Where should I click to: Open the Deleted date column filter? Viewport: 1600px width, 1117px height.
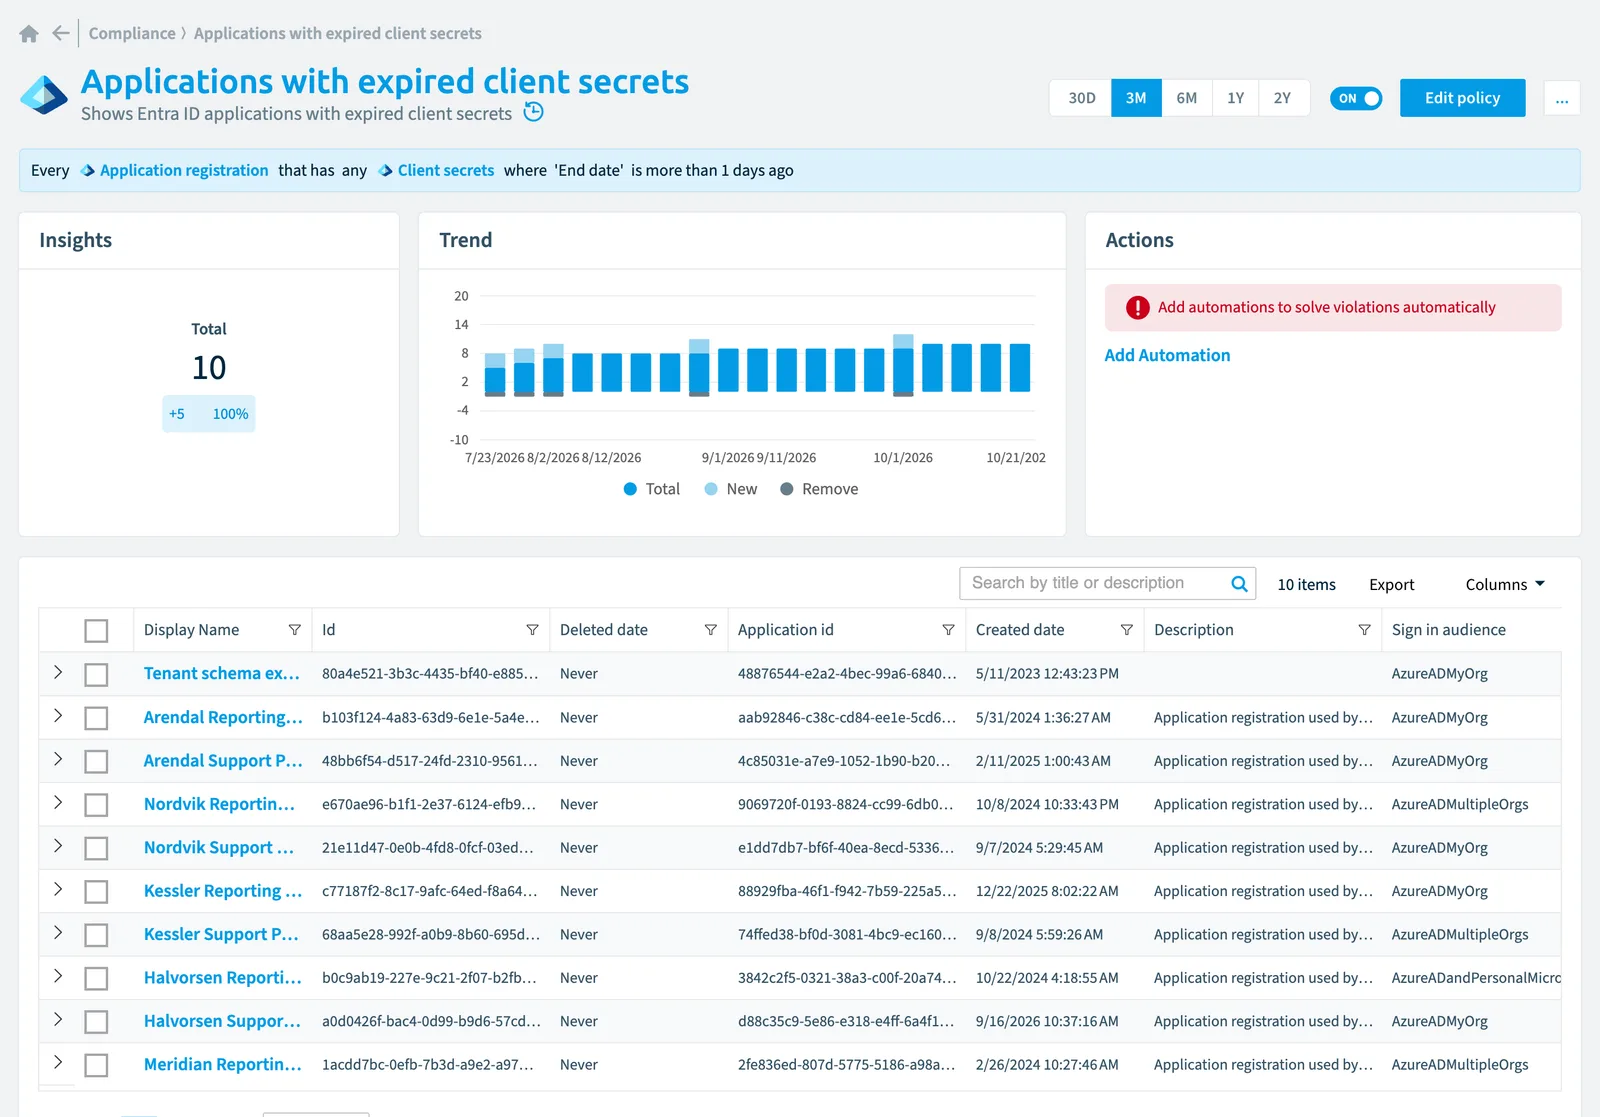(710, 630)
